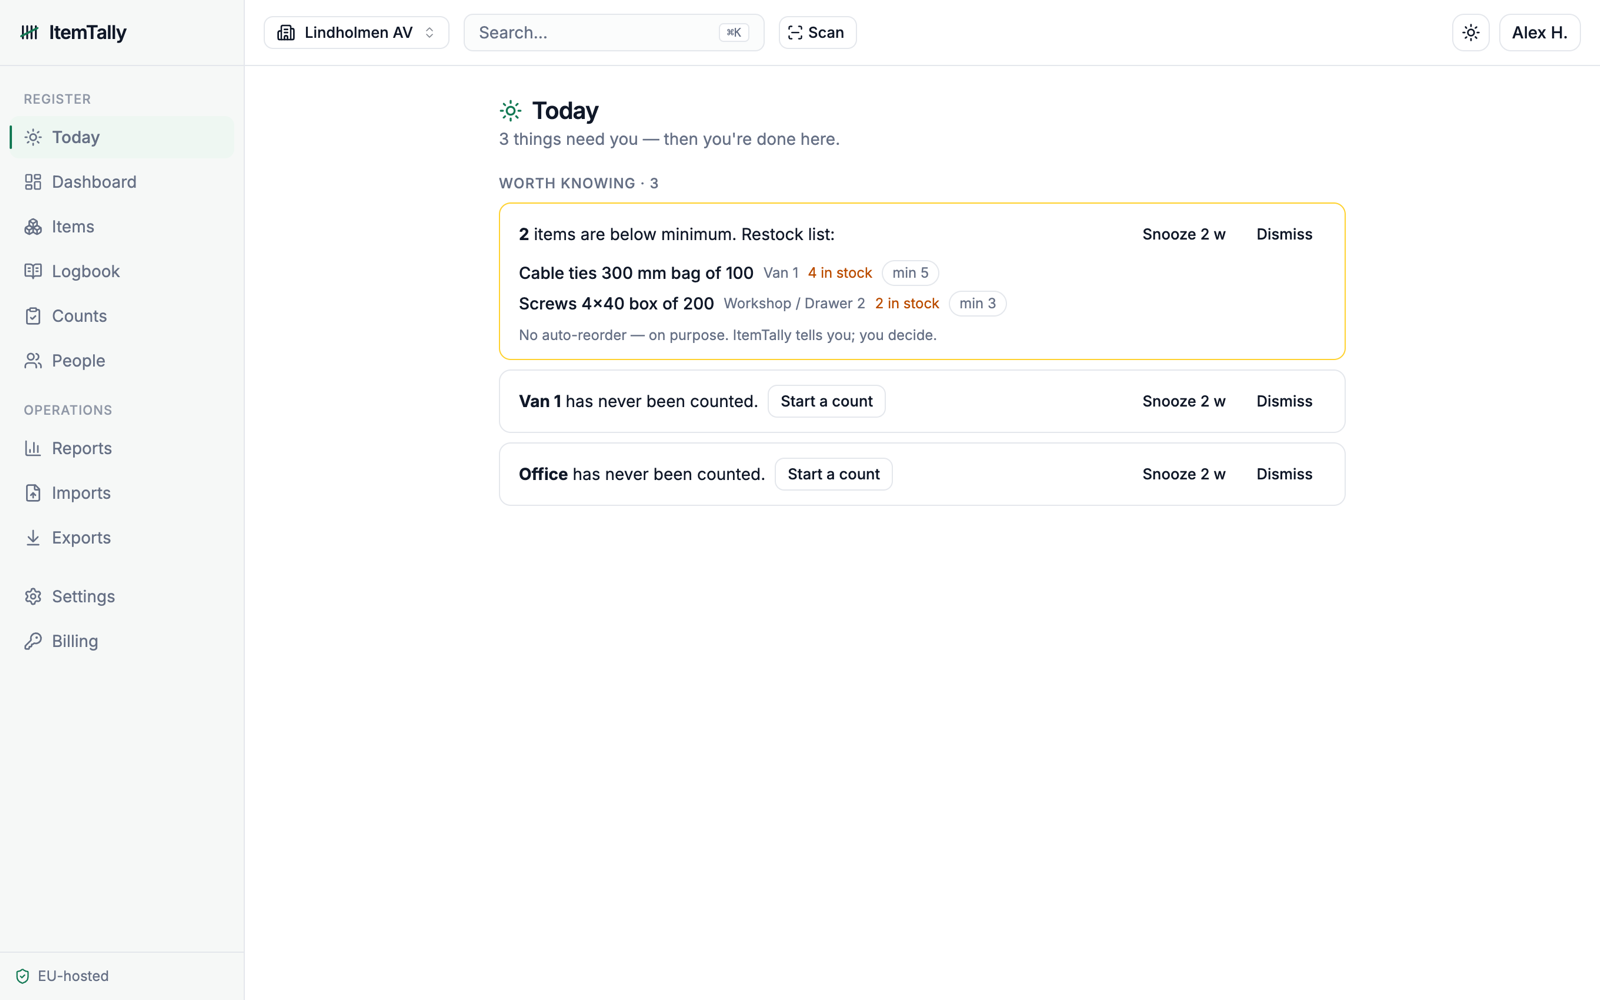Viewport: 1600px width, 1000px height.
Task: Start a count for Office
Action: [833, 474]
